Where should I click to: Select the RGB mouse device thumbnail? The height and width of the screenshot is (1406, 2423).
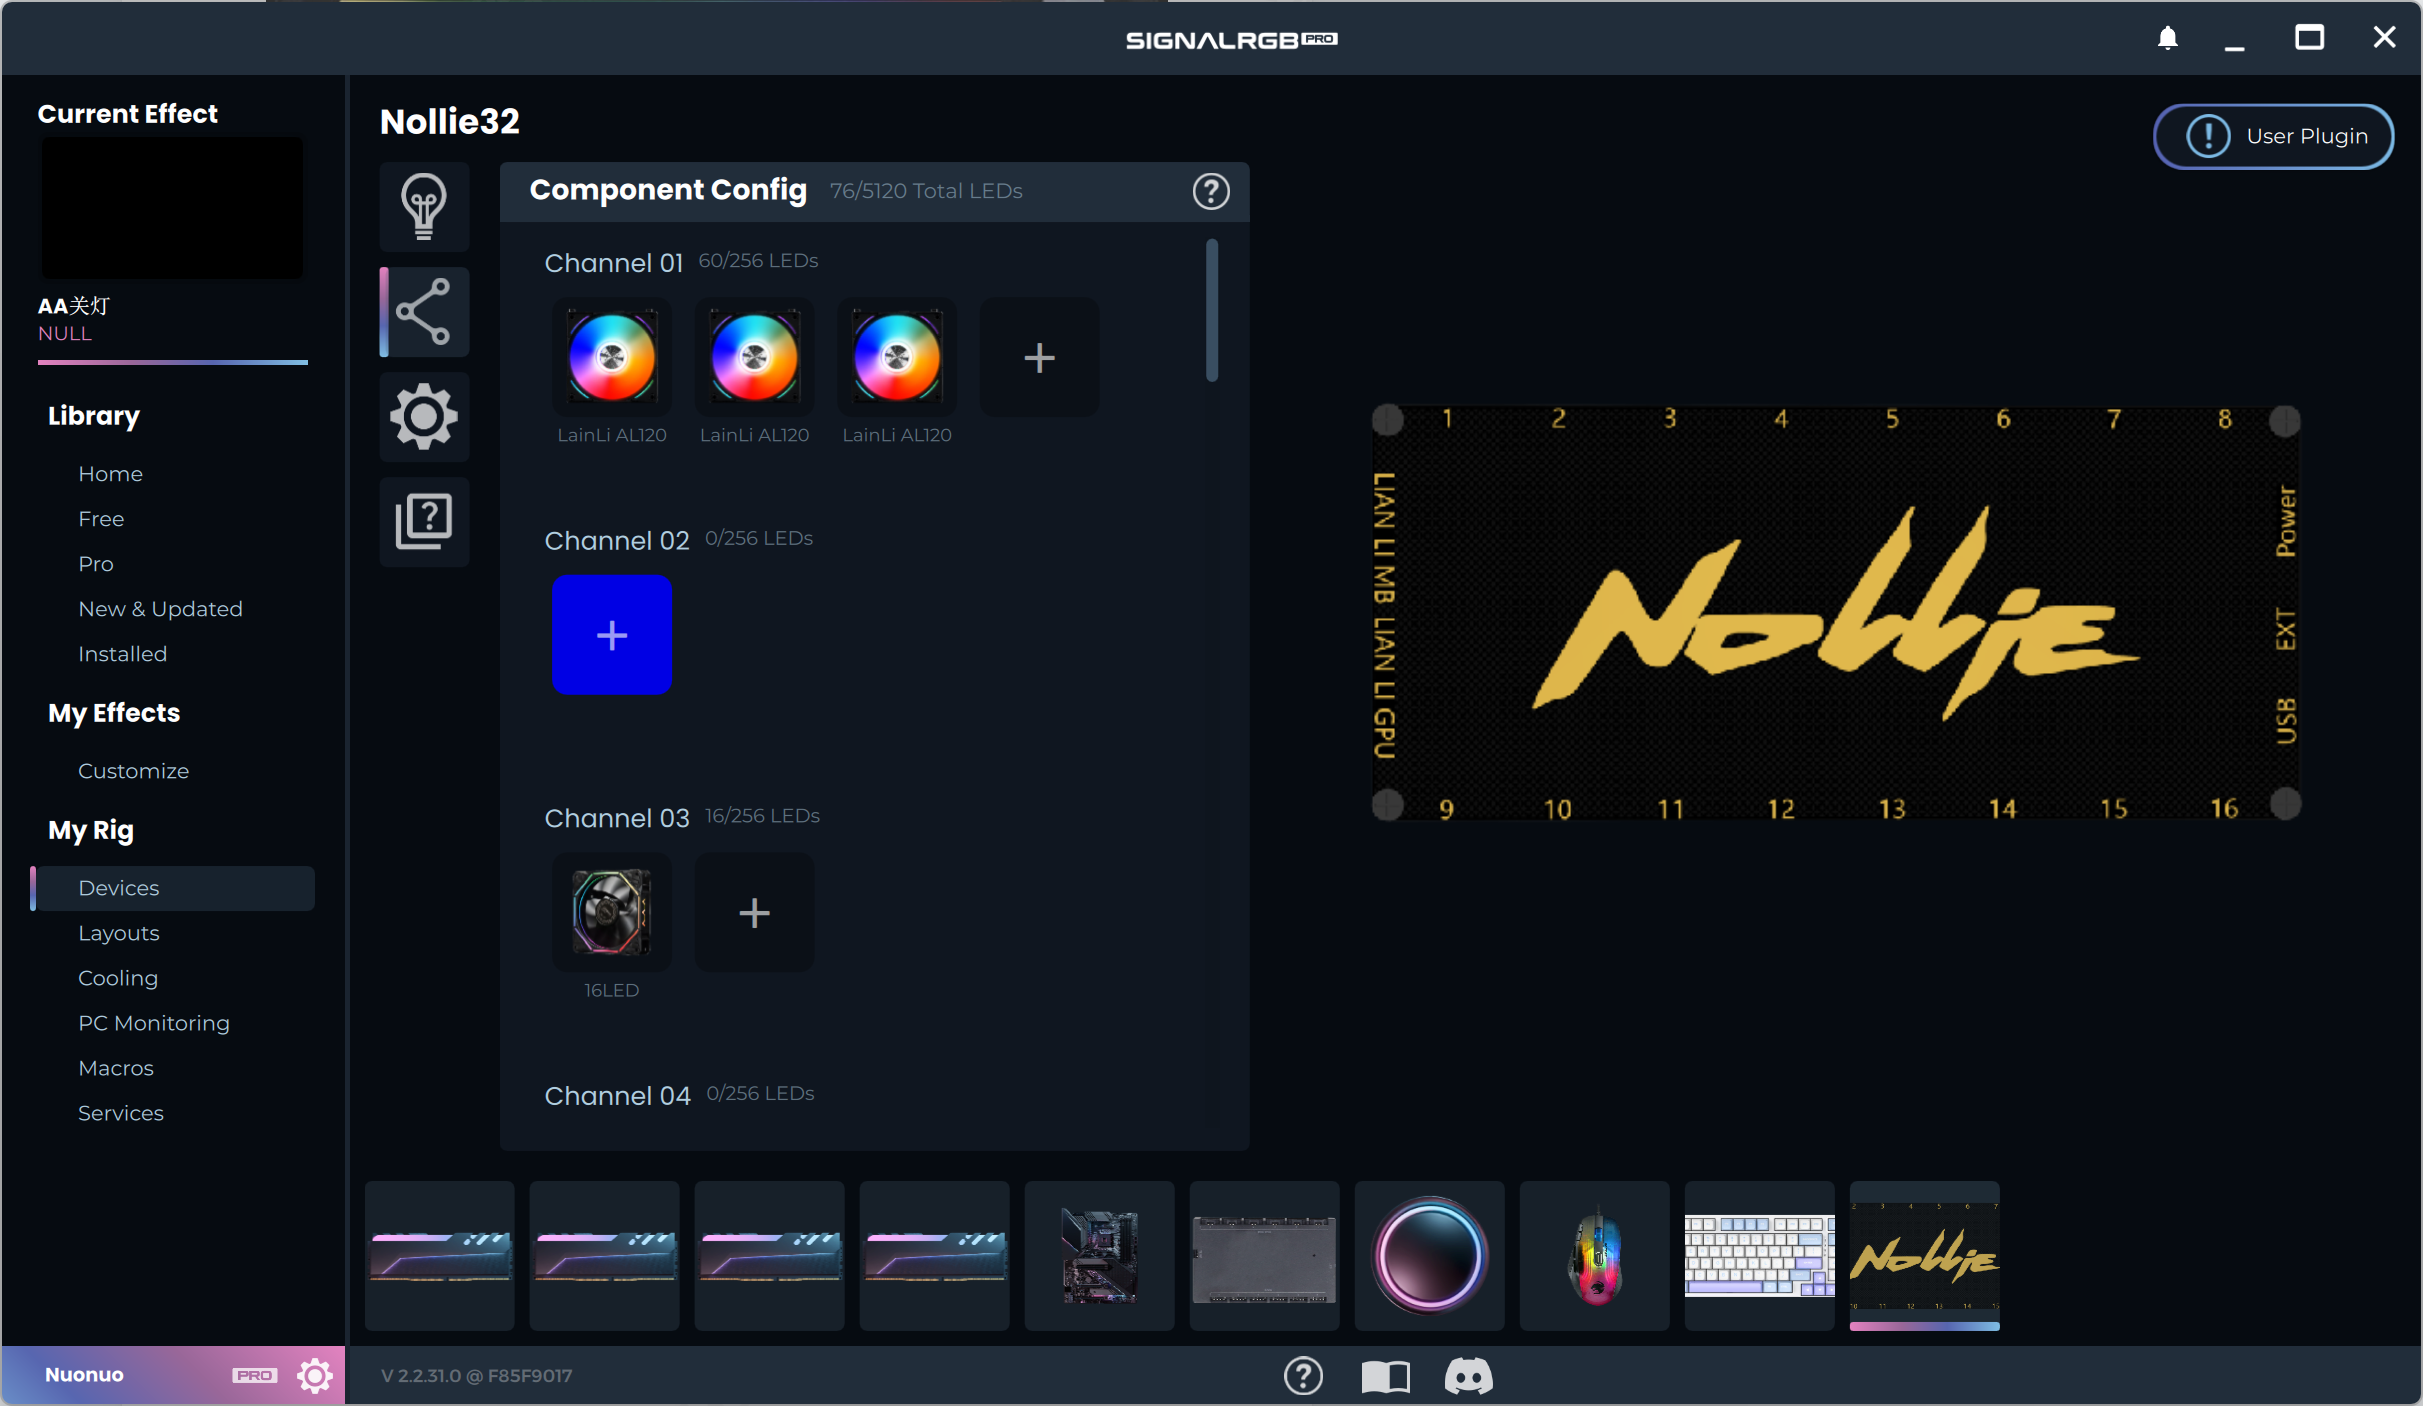point(1595,1255)
